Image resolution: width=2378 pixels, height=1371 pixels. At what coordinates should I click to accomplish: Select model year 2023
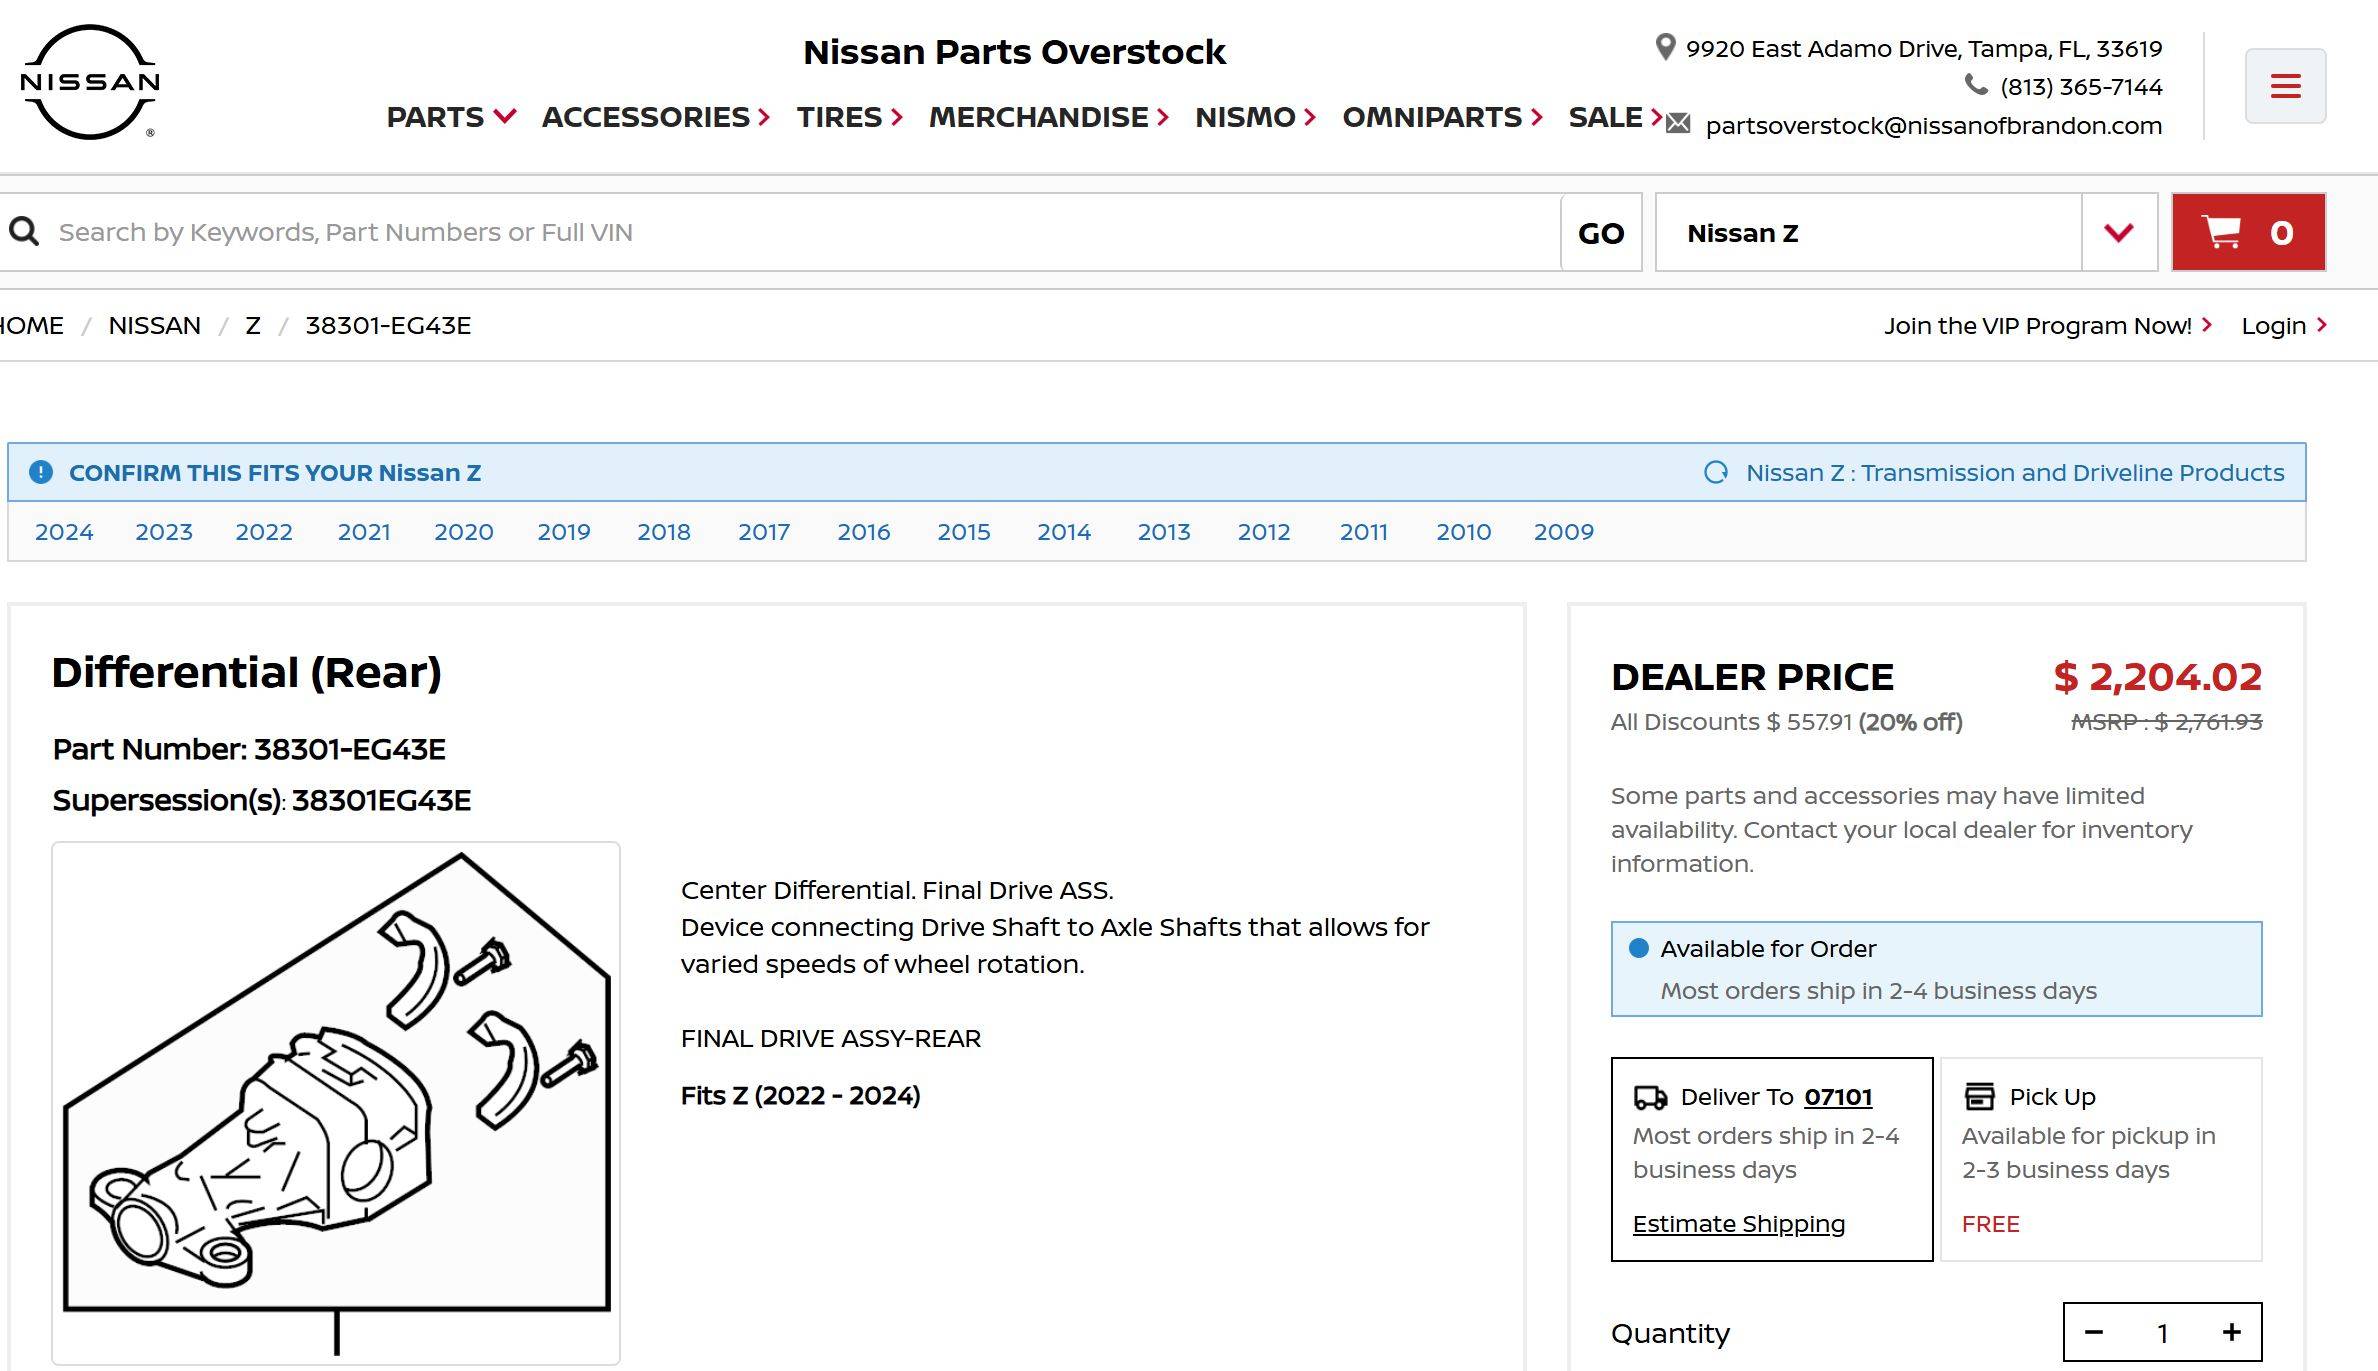click(x=164, y=531)
